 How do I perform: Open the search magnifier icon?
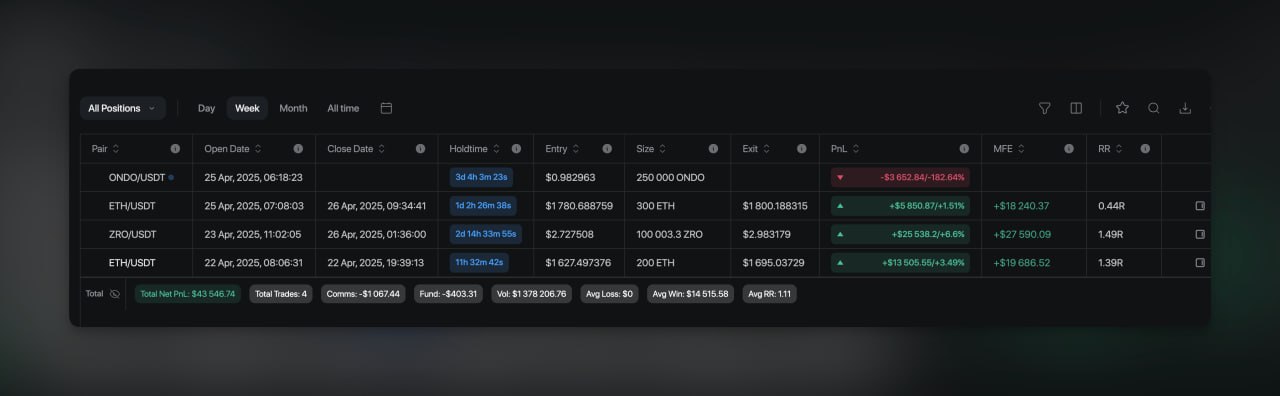coord(1153,108)
